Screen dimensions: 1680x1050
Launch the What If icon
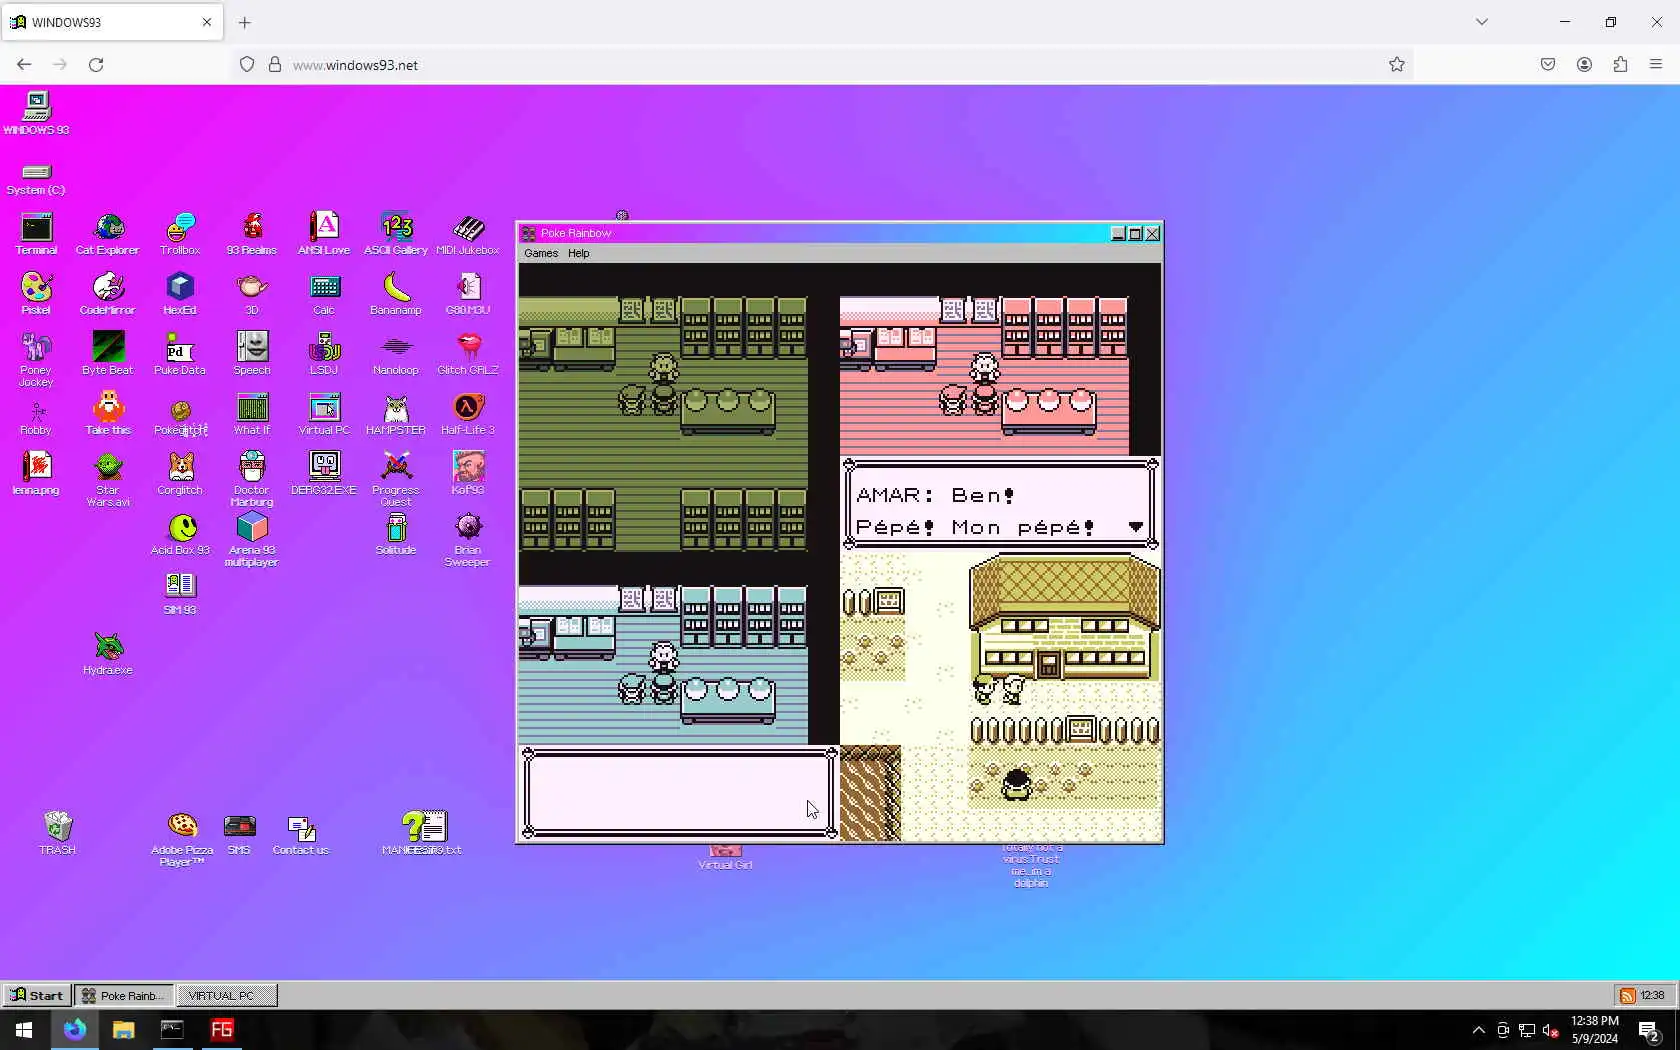pos(252,414)
